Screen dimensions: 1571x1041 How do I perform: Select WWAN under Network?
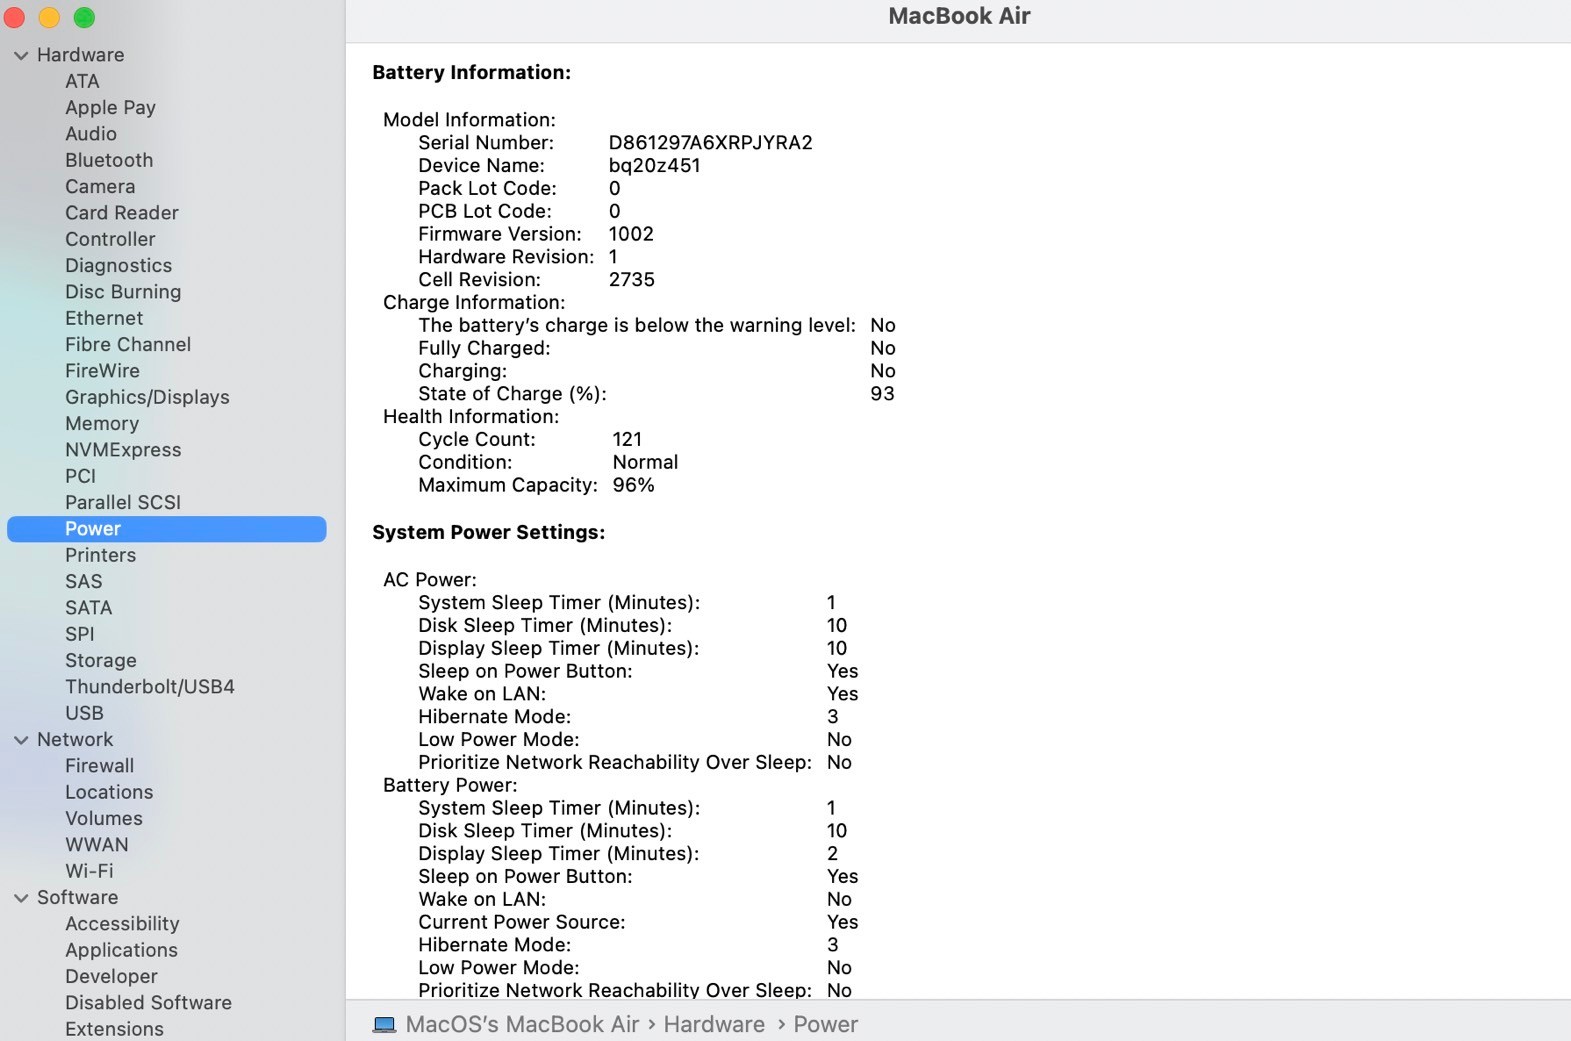pyautogui.click(x=97, y=845)
